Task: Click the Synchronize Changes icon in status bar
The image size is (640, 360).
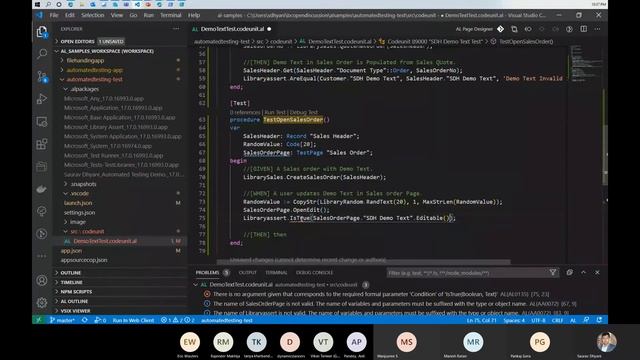Action: coord(84,320)
